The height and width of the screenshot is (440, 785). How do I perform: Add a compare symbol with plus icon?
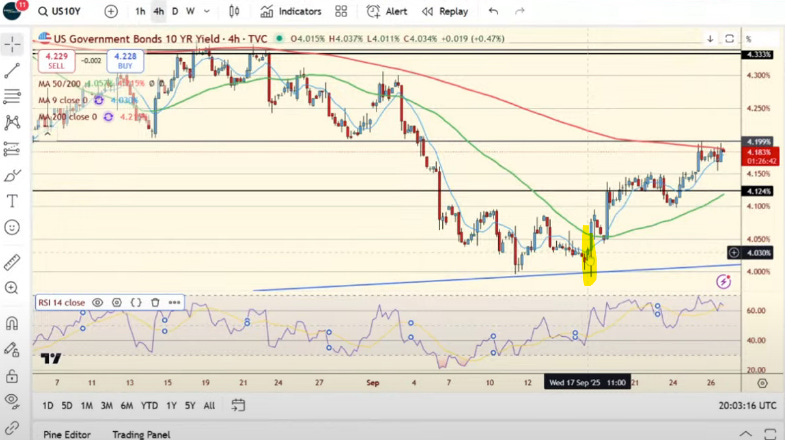(x=111, y=11)
